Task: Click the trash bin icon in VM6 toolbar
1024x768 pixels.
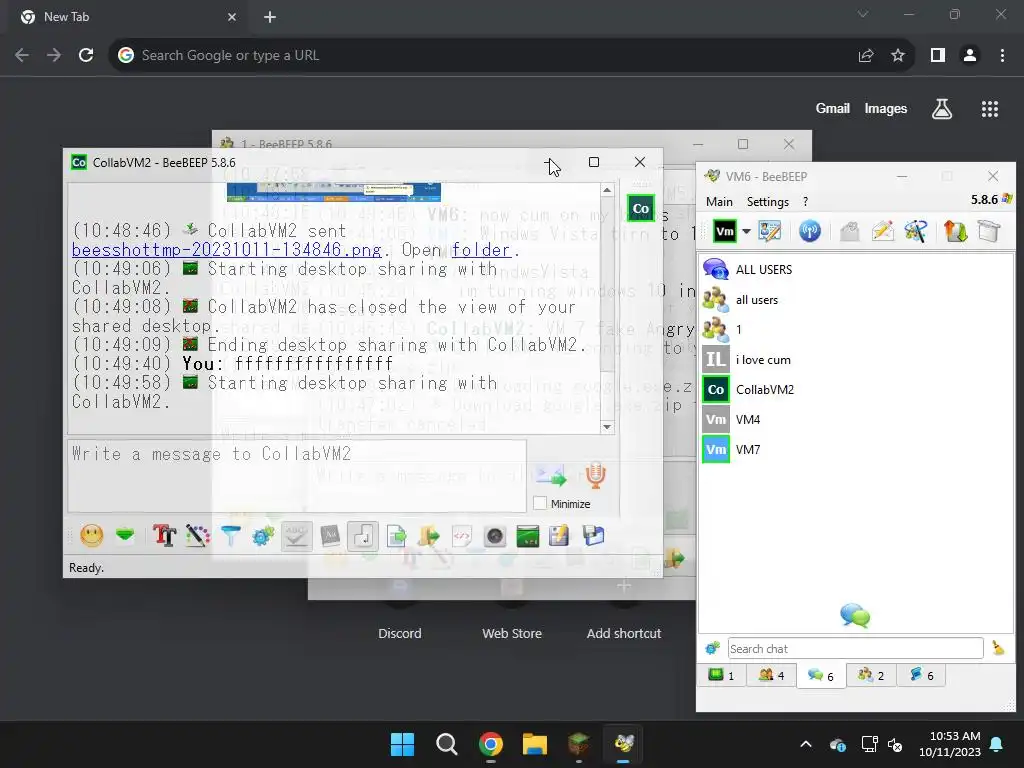Action: coord(989,231)
